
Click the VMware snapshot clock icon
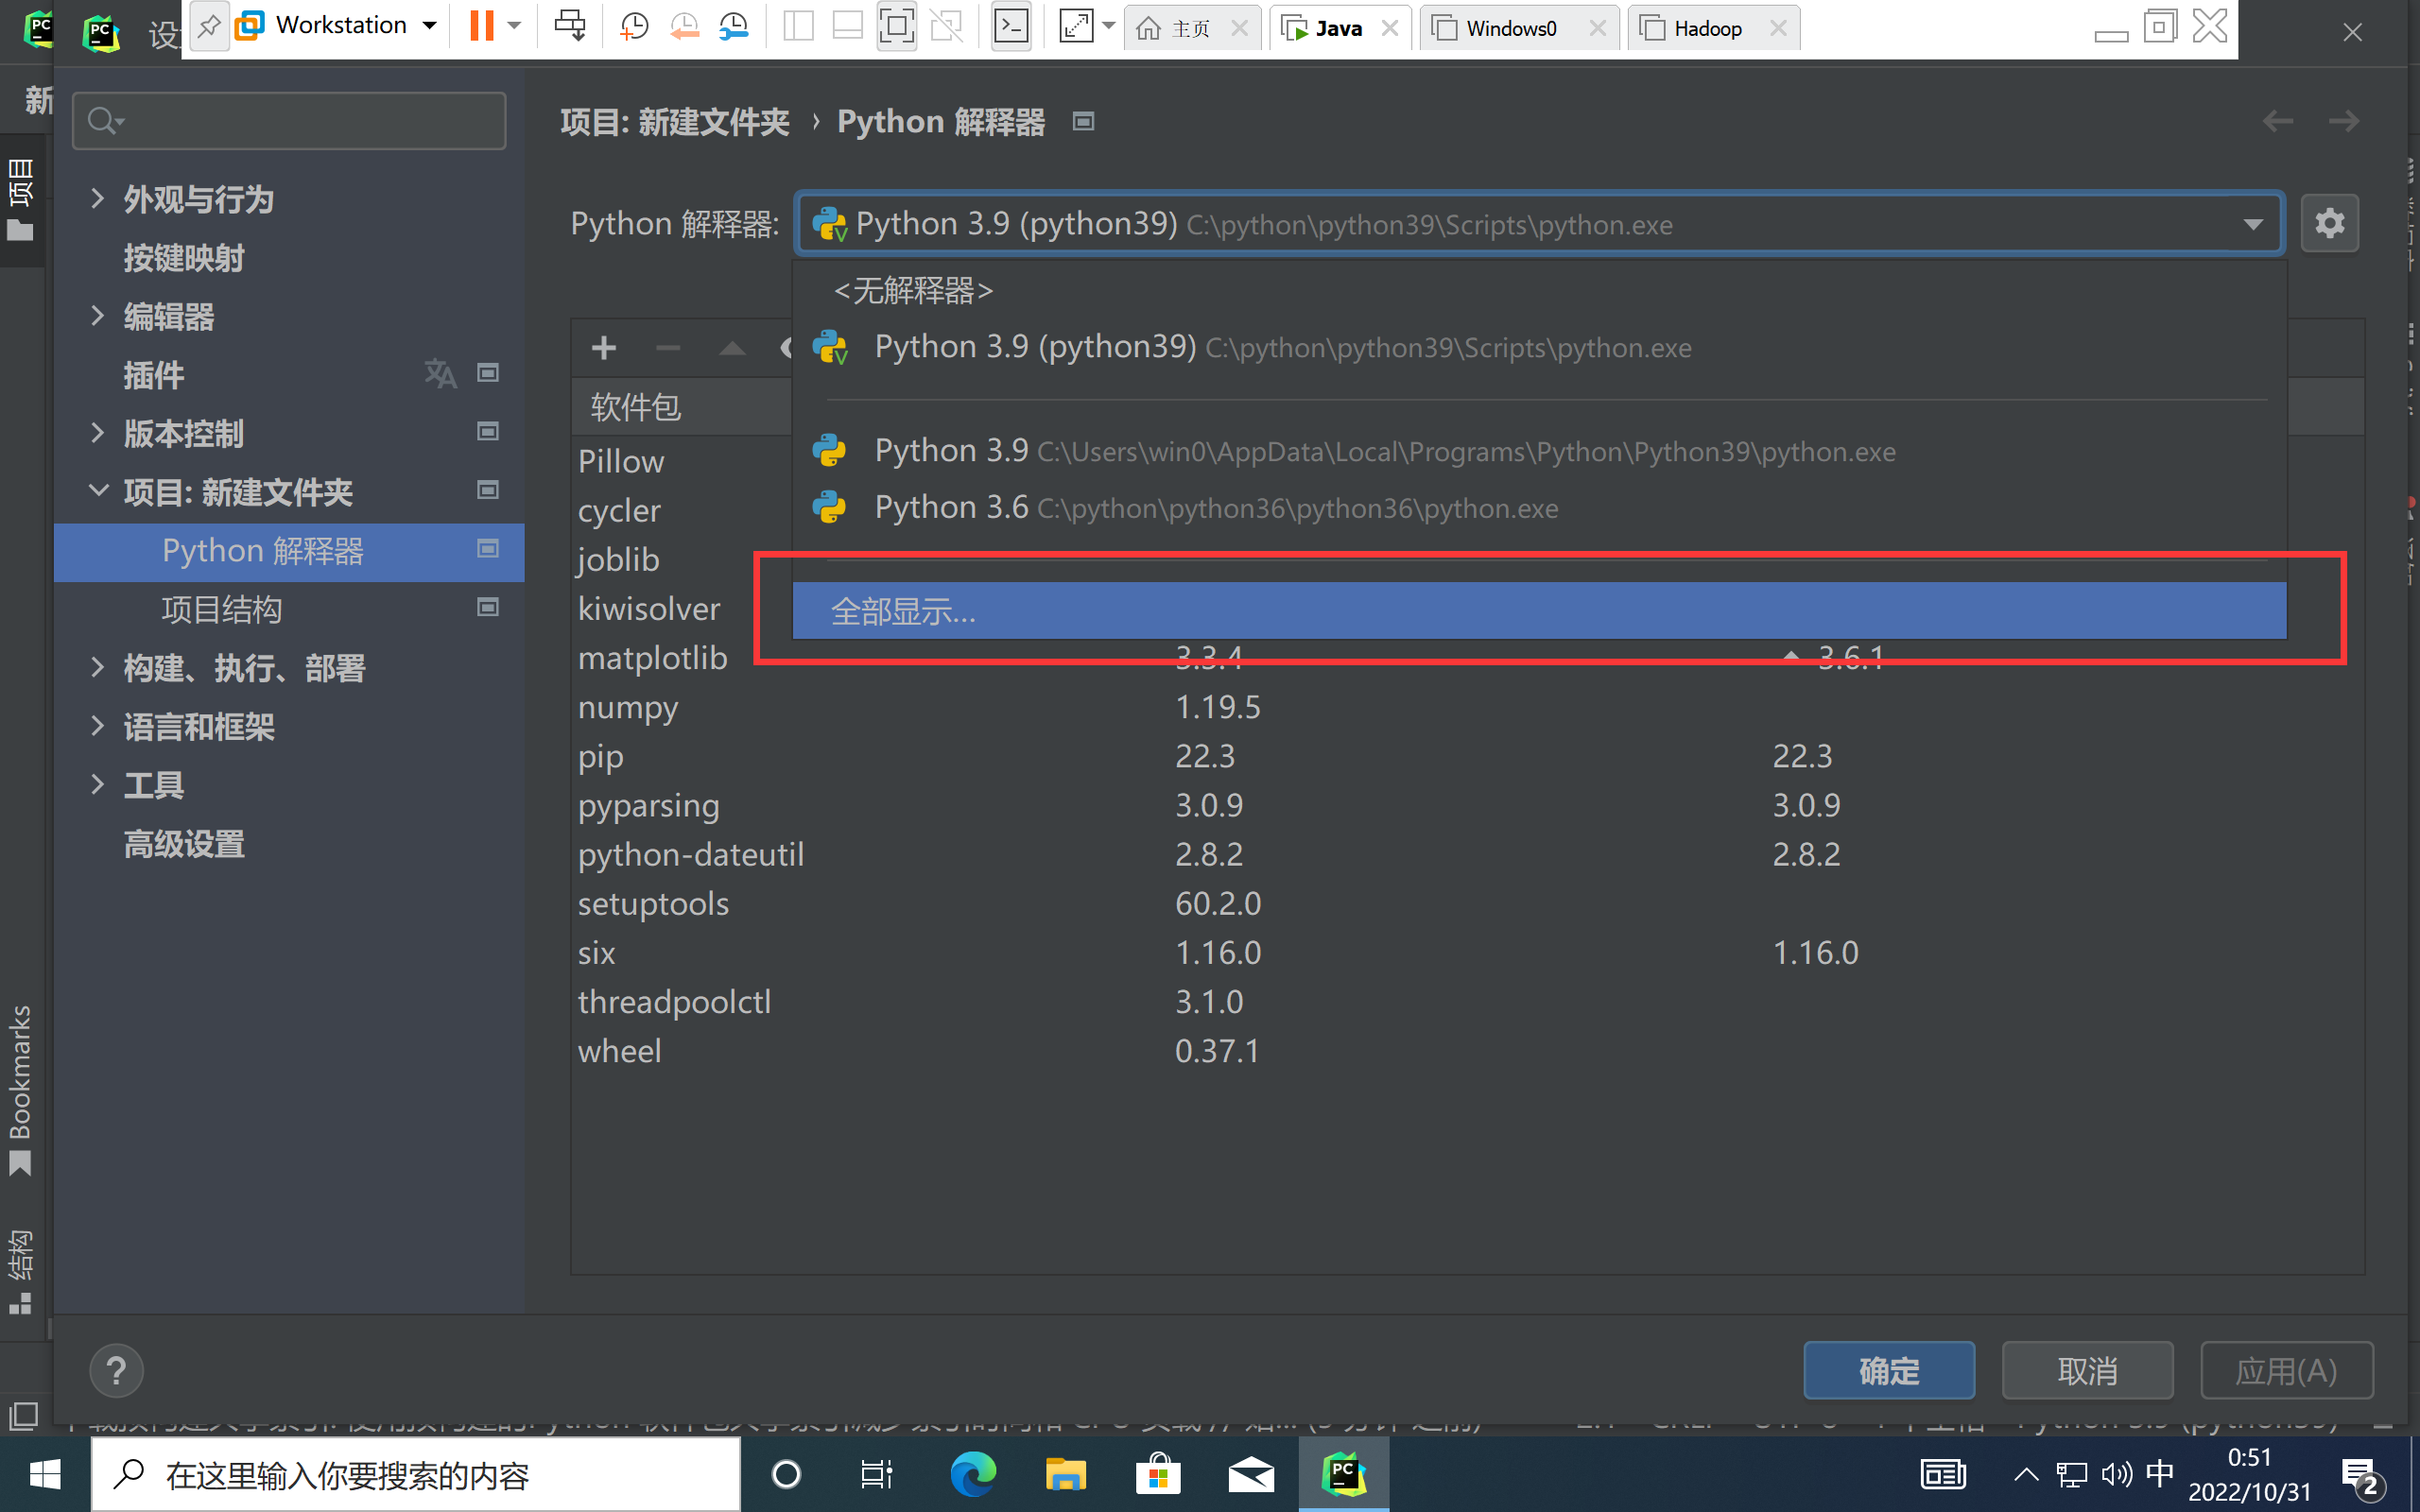coord(634,26)
